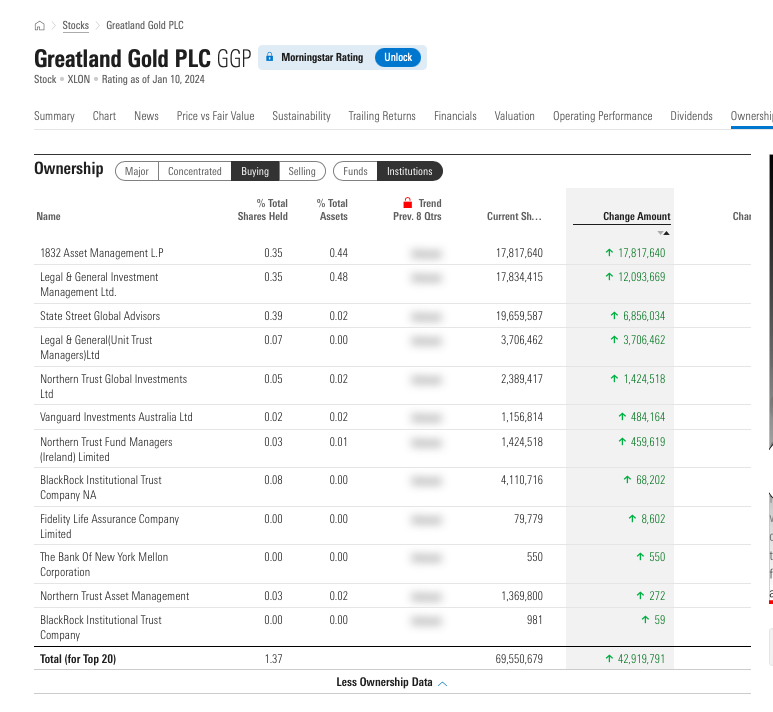Select the Buying ownership filter
773x712 pixels.
[x=255, y=171]
